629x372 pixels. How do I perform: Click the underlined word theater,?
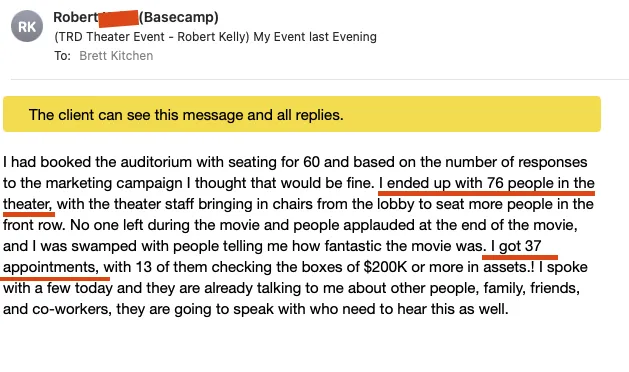tap(28, 204)
